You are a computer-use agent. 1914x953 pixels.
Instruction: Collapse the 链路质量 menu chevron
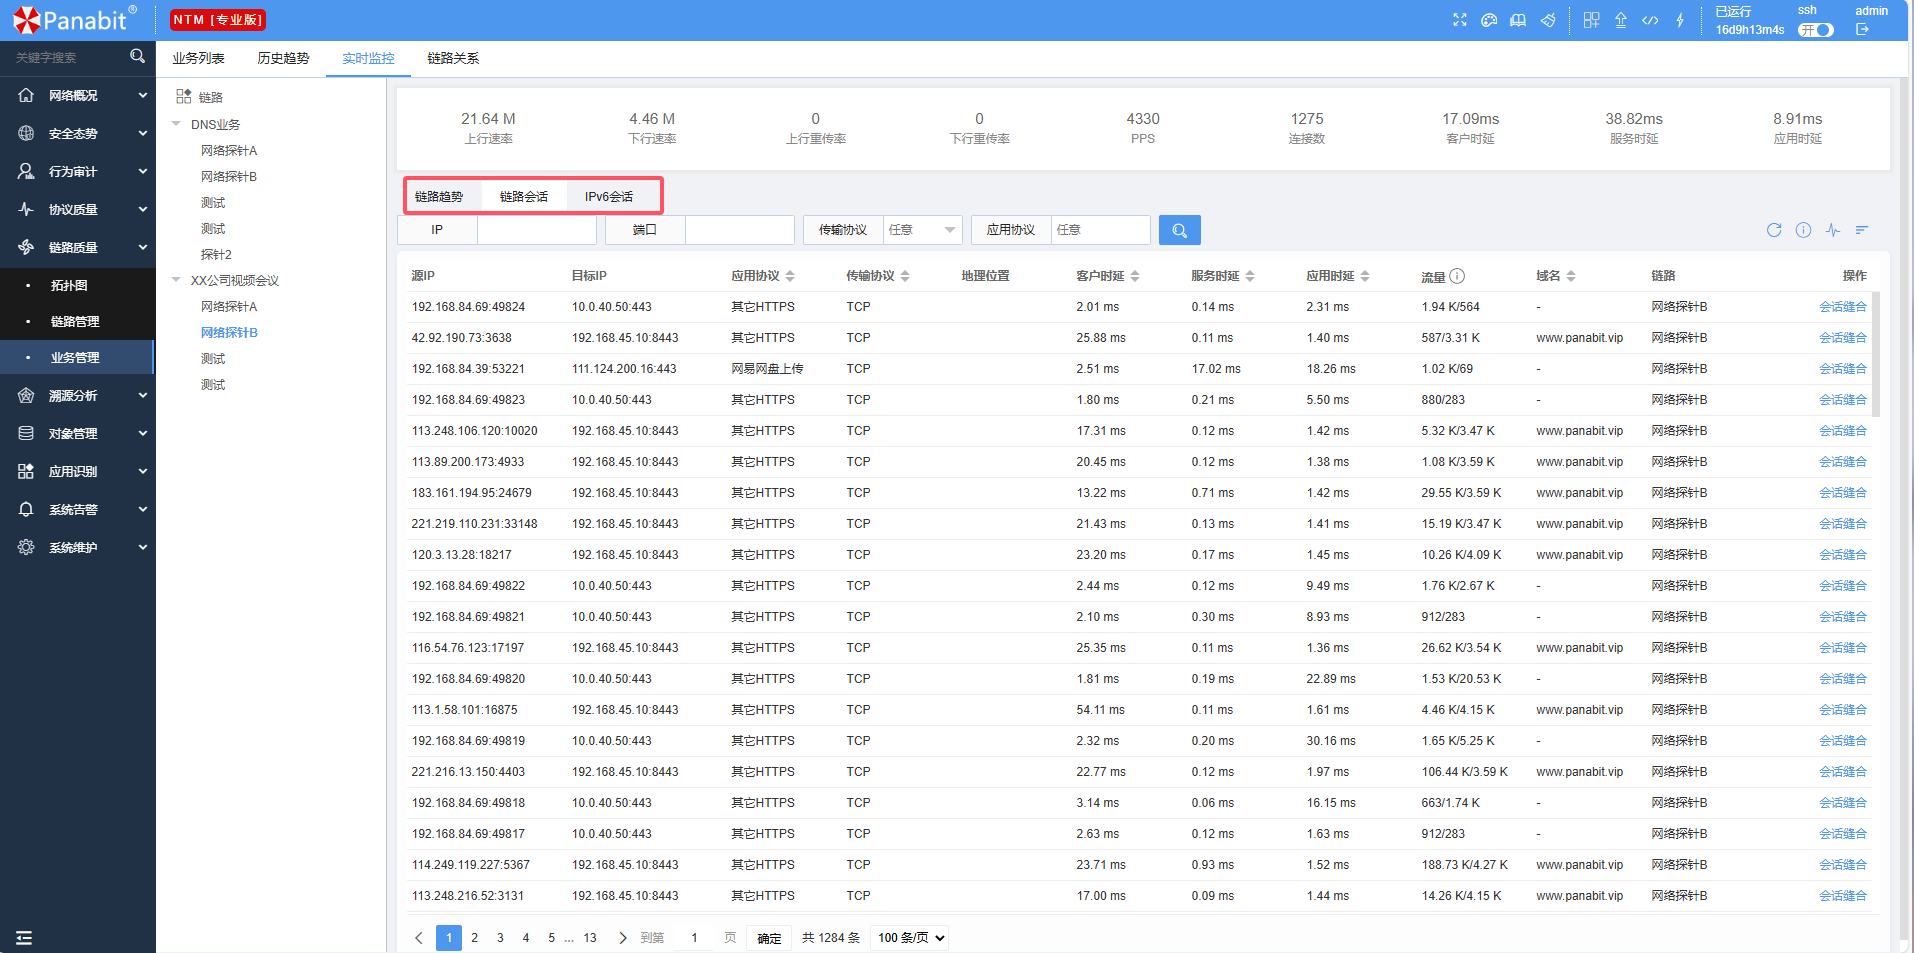click(143, 247)
